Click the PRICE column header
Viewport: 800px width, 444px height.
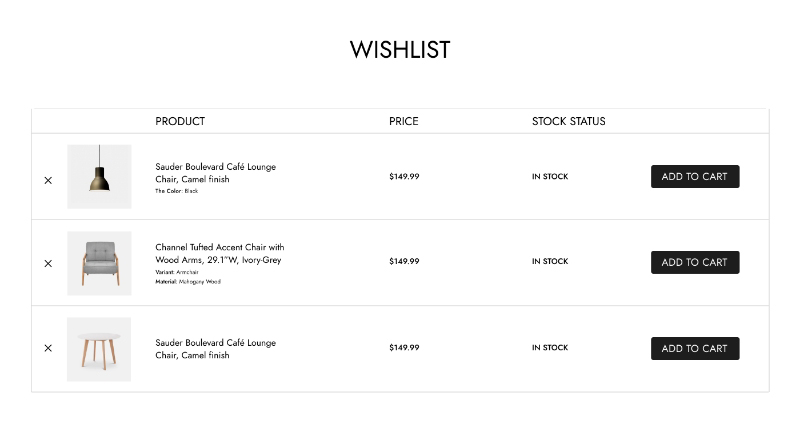pyautogui.click(x=404, y=121)
